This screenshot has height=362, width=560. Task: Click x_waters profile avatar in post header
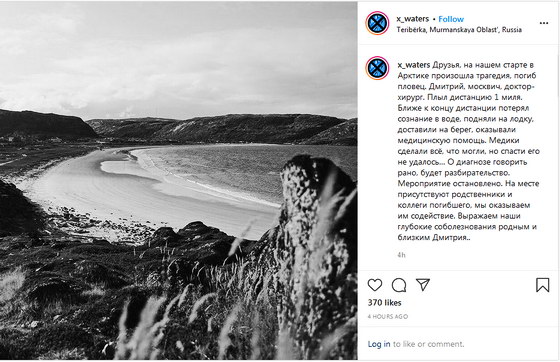click(377, 24)
